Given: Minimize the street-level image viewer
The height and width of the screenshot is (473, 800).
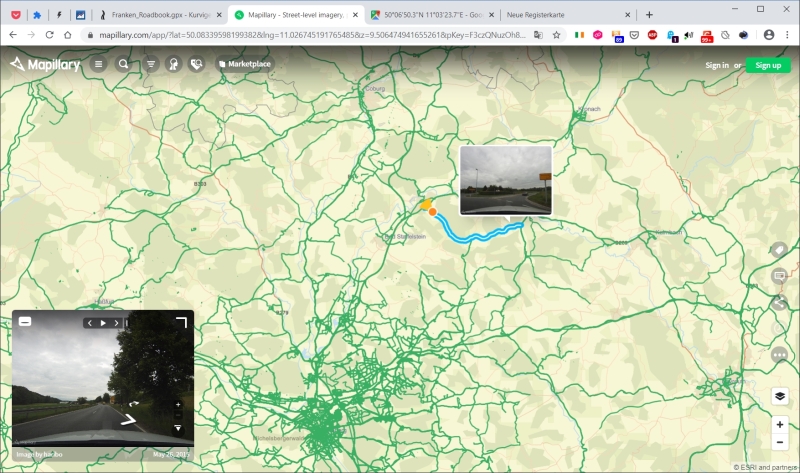Looking at the screenshot, I should [x=25, y=321].
